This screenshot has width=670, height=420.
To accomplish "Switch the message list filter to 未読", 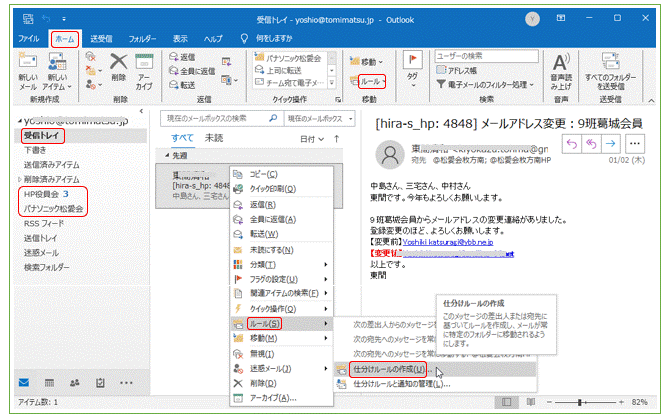I will pyautogui.click(x=213, y=138).
